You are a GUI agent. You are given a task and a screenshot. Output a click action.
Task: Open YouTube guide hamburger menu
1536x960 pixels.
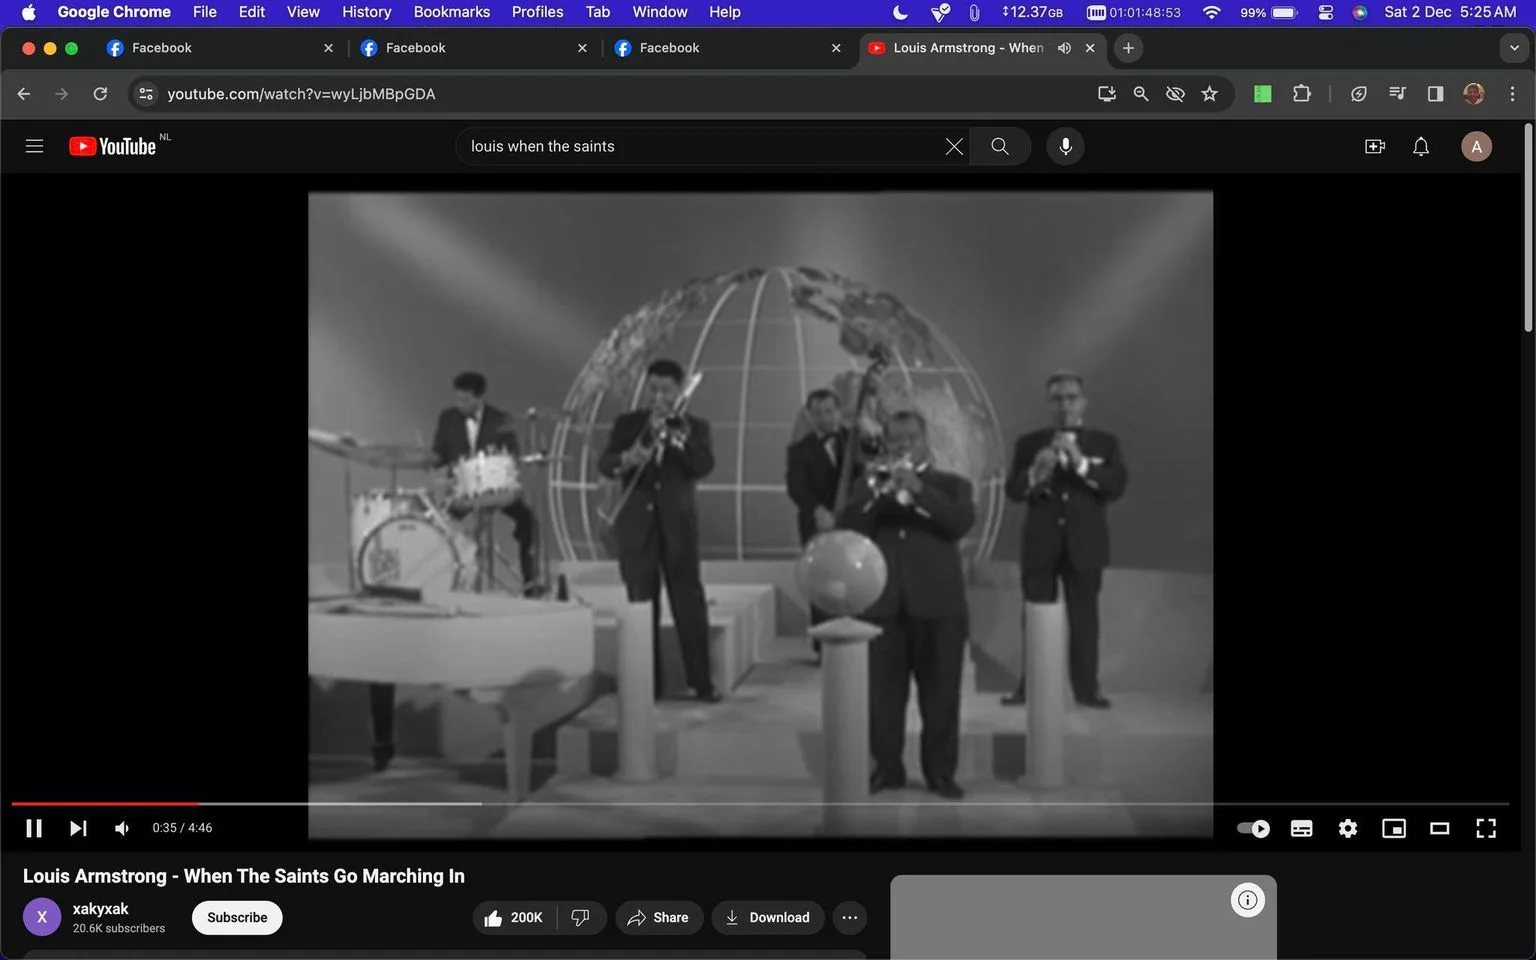tap(34, 146)
